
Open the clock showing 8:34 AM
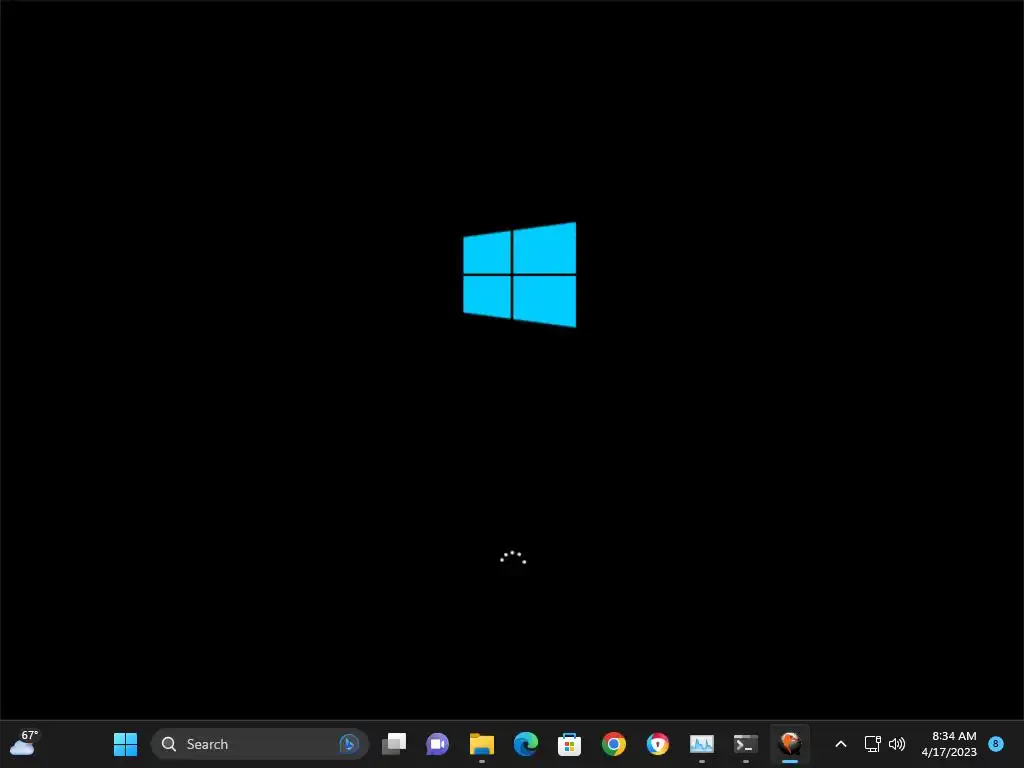point(949,744)
